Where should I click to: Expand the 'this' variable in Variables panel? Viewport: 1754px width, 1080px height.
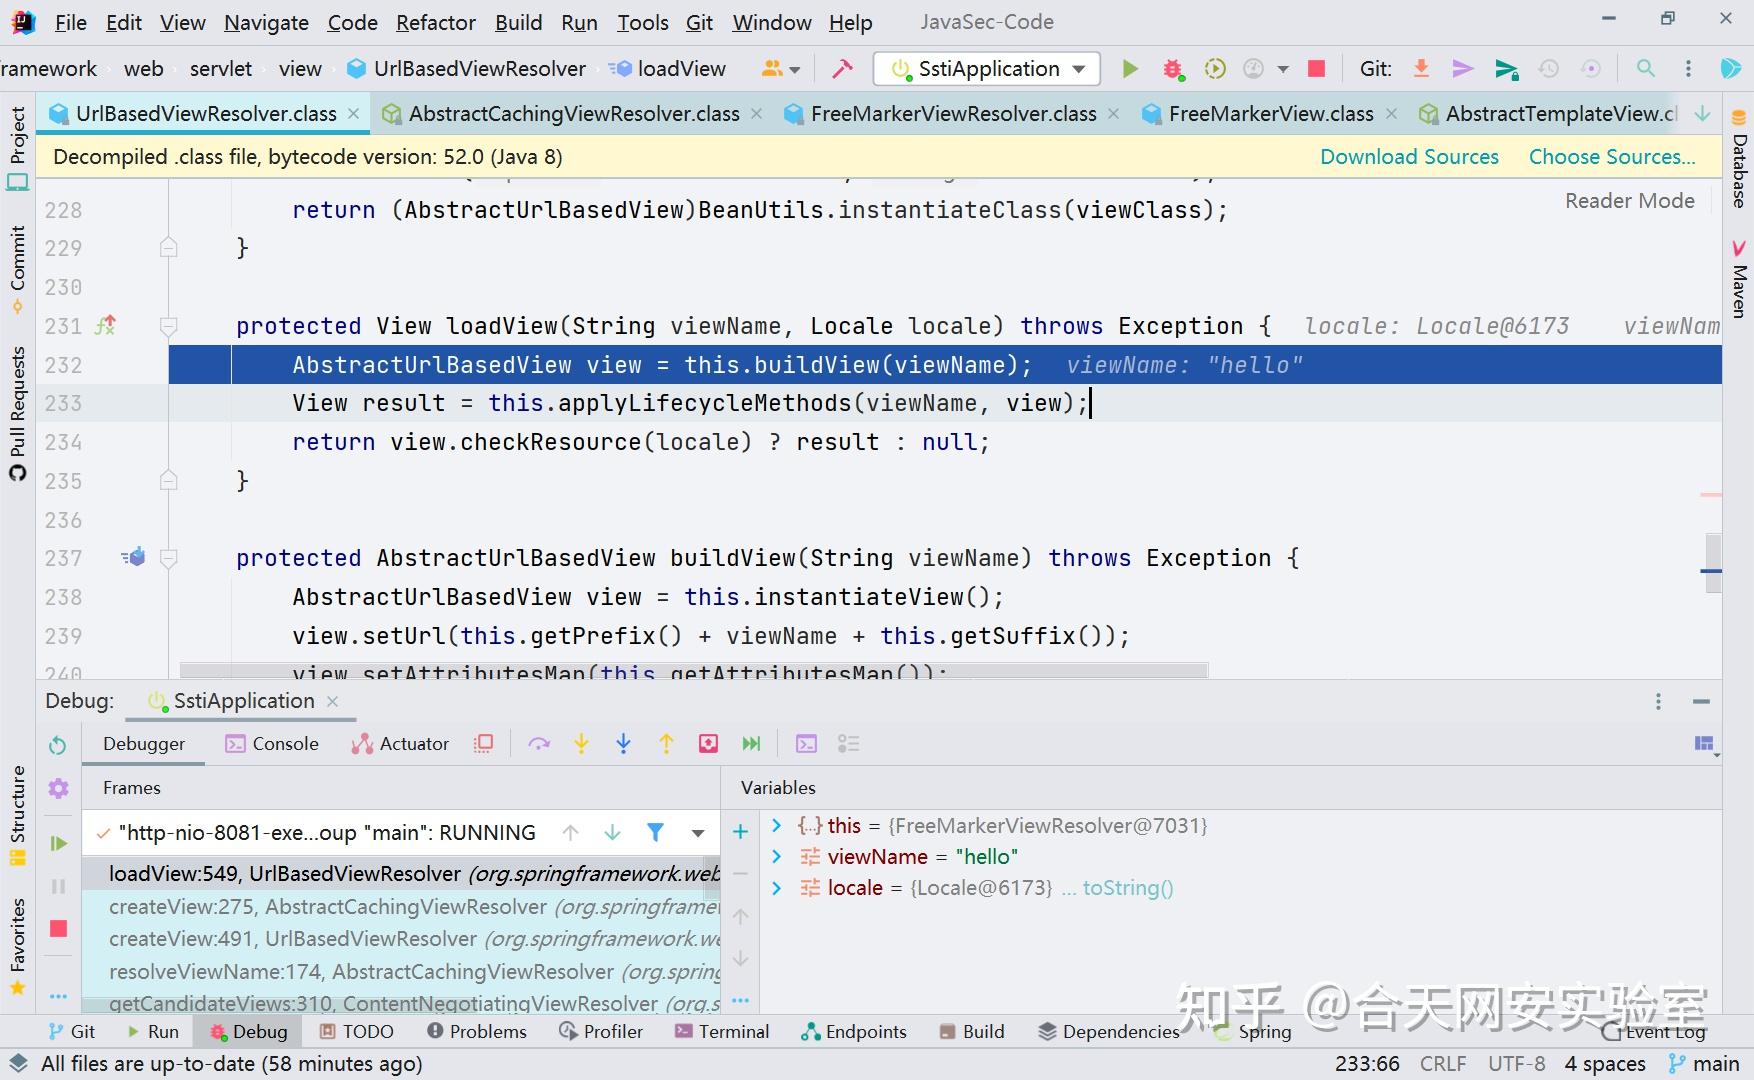pos(777,825)
